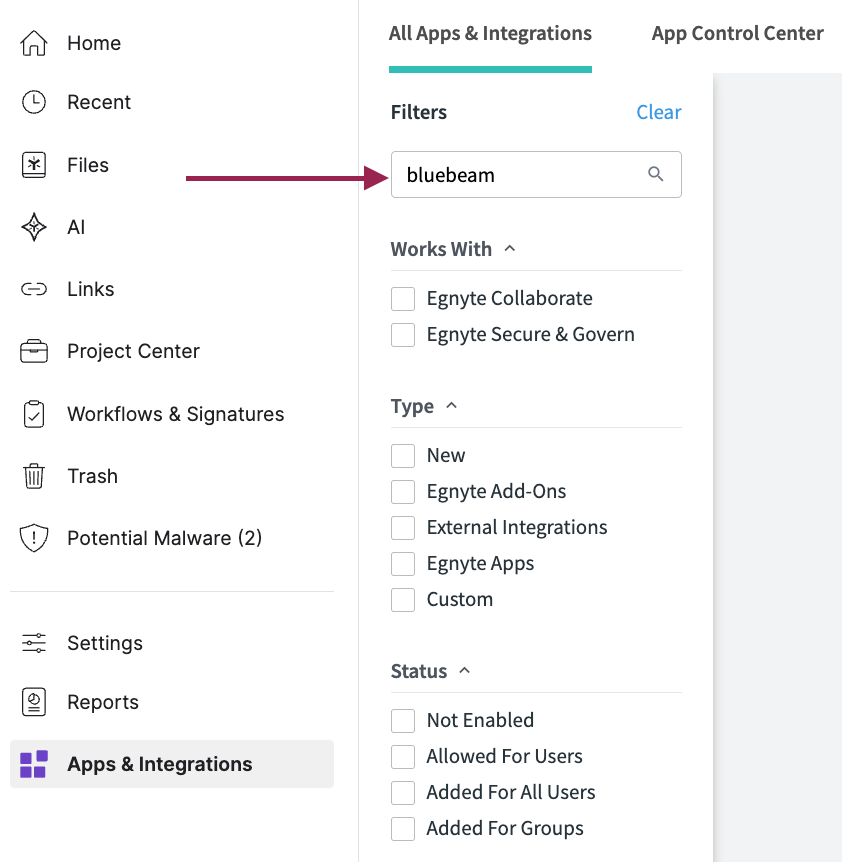Viewport: 842px width, 862px height.
Task: Check the Not Enabled status checkbox
Action: [403, 721]
